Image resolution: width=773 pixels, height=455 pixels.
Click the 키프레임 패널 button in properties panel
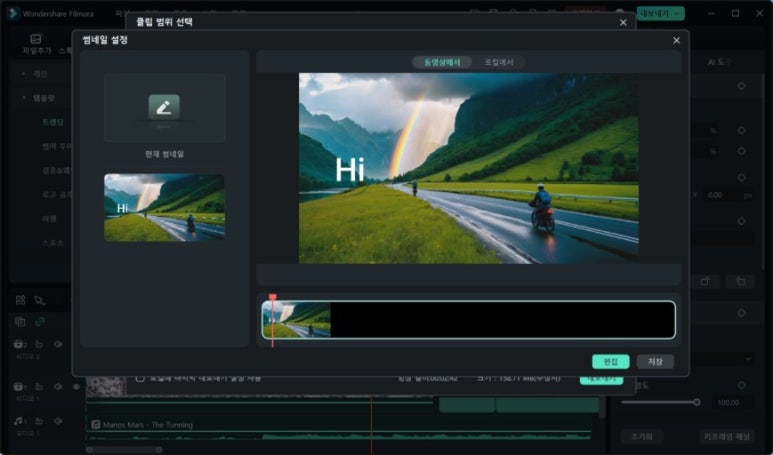tap(727, 436)
